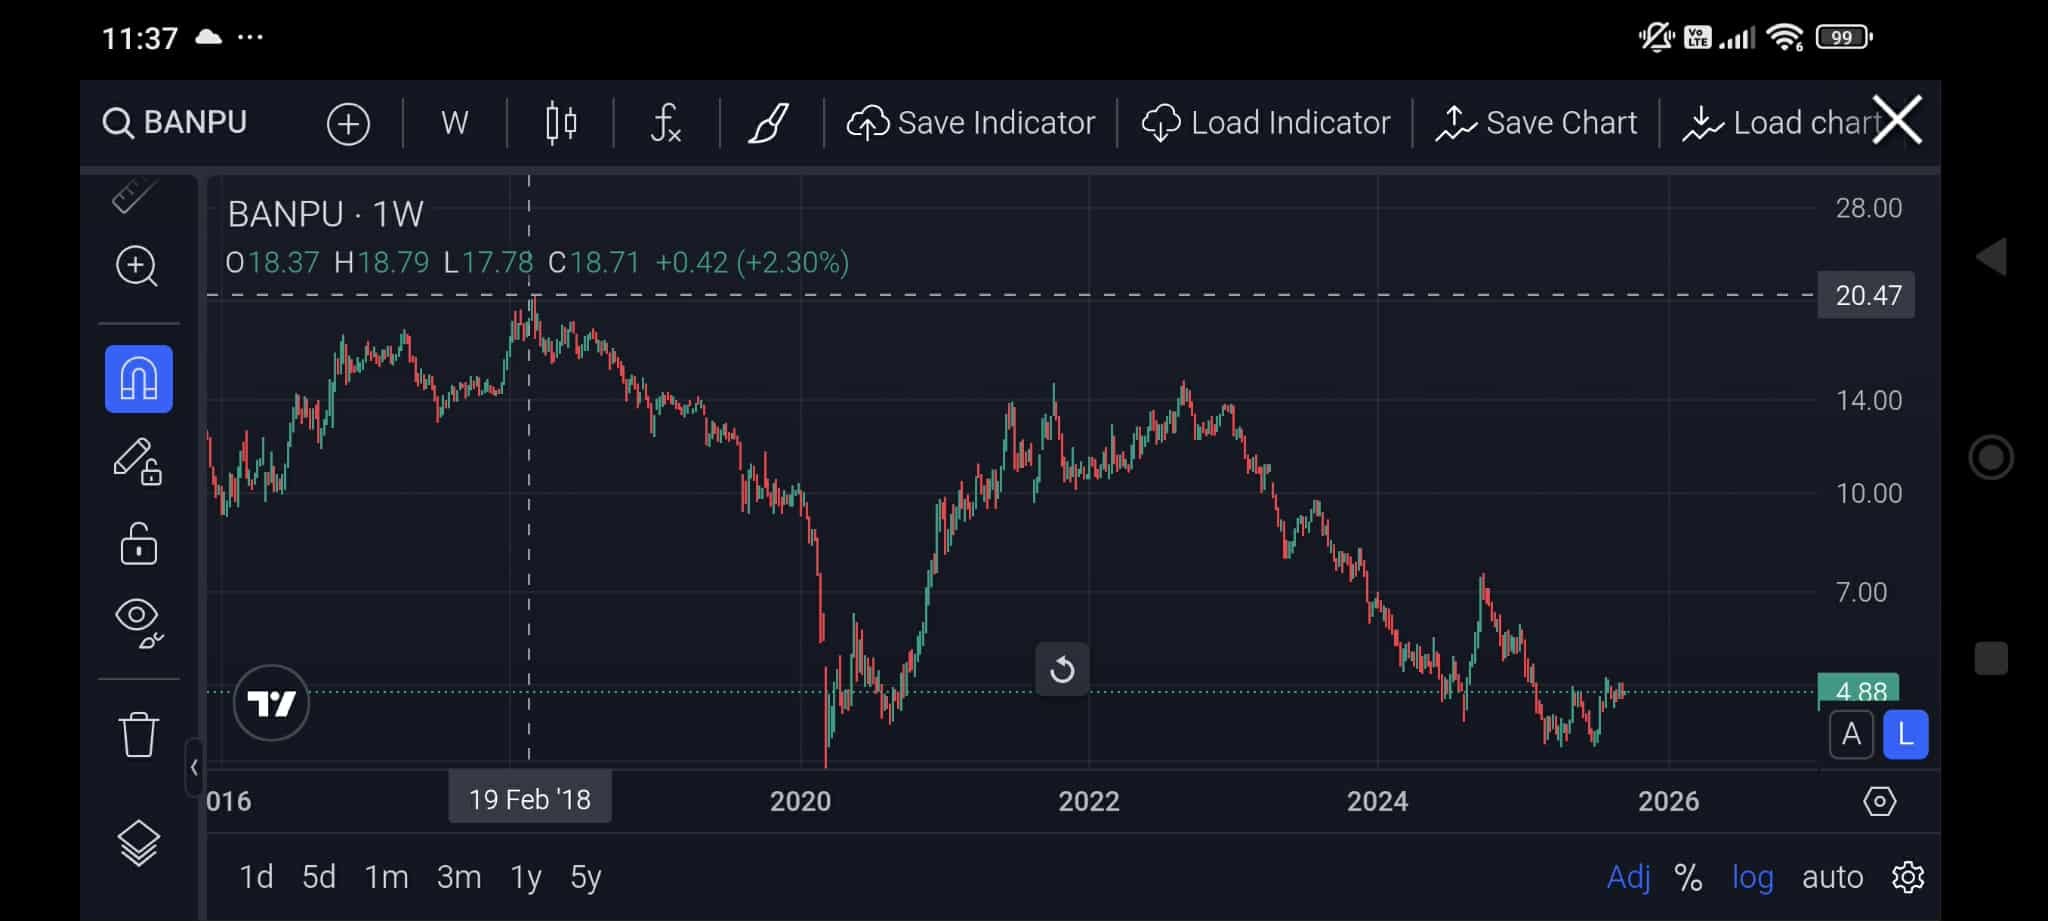This screenshot has height=921, width=2048.
Task: Click the +0.42 (+2.30%) change value
Action: pos(752,262)
